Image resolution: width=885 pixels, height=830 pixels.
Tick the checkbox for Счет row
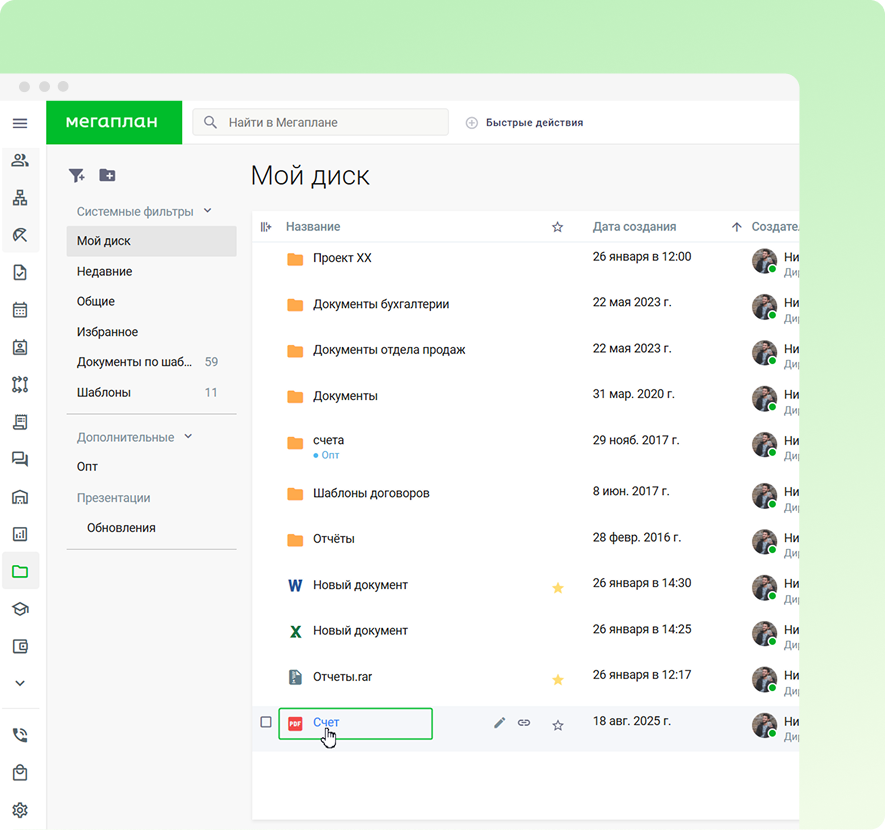266,722
